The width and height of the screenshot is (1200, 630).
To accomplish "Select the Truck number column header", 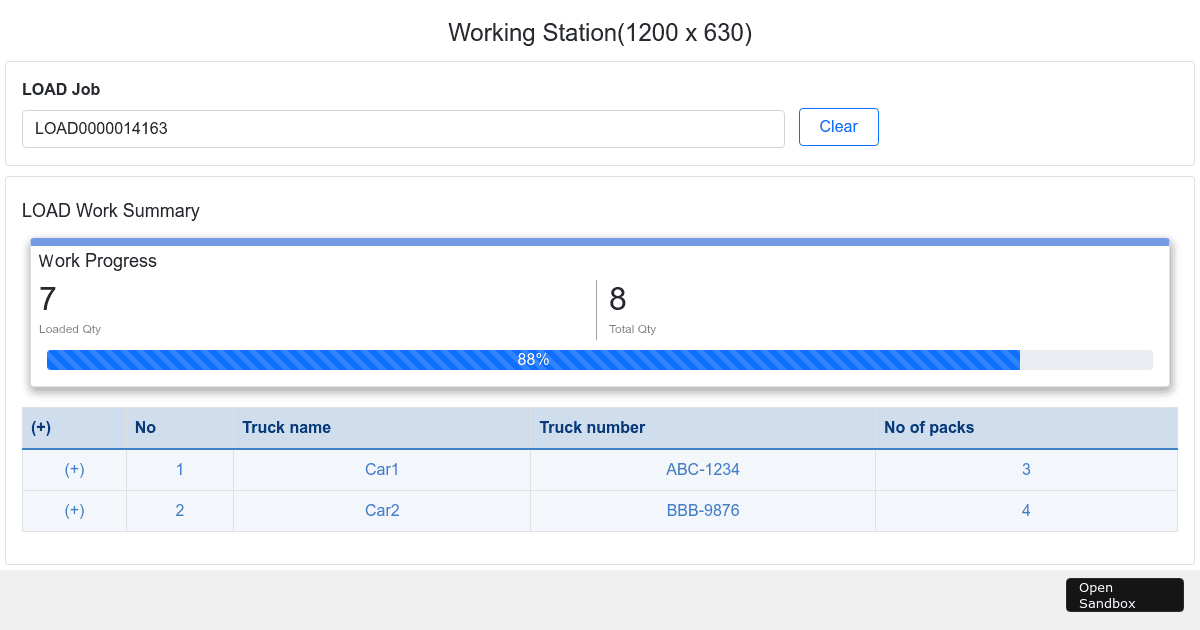I will click(592, 428).
